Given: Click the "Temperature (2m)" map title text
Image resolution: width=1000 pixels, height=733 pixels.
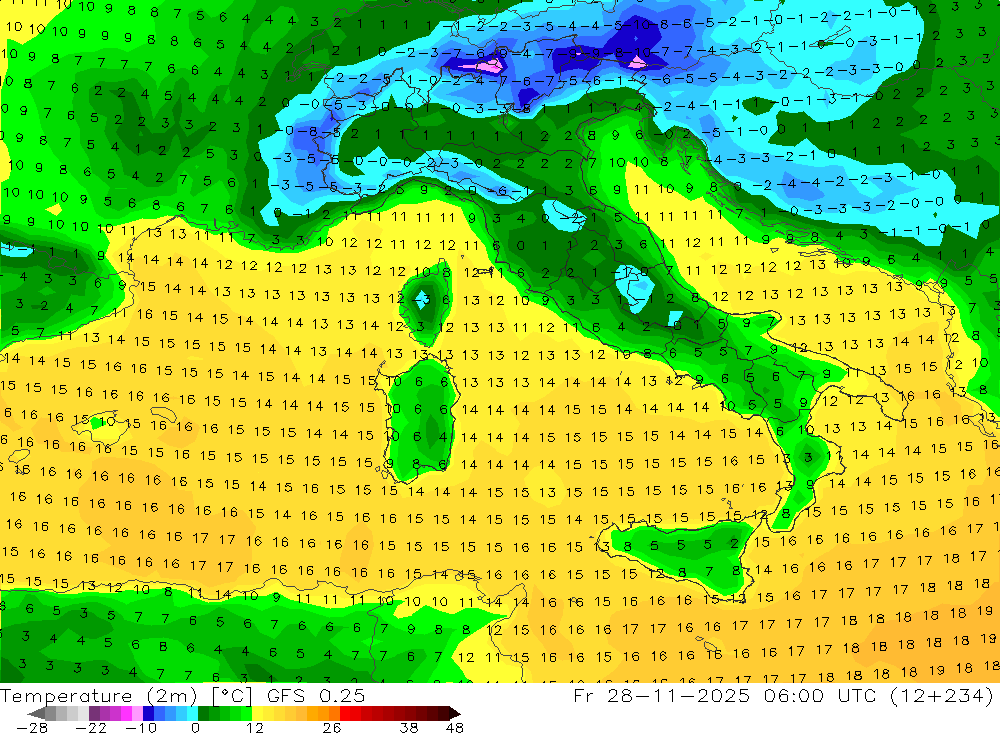Looking at the screenshot, I should (x=99, y=696).
